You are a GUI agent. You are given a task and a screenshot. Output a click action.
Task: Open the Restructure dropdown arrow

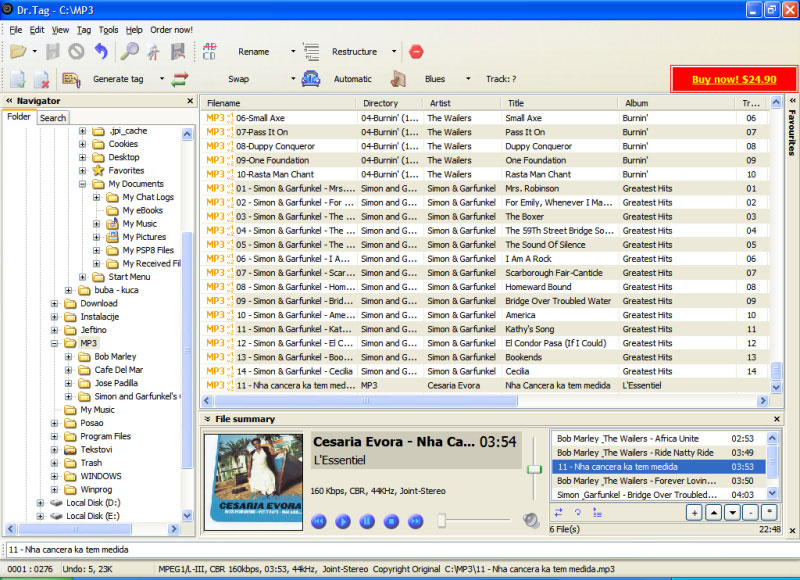pos(394,52)
